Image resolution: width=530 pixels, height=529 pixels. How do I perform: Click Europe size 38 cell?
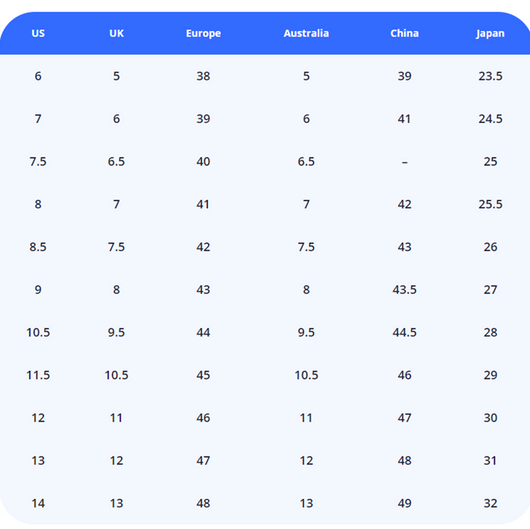(x=203, y=76)
